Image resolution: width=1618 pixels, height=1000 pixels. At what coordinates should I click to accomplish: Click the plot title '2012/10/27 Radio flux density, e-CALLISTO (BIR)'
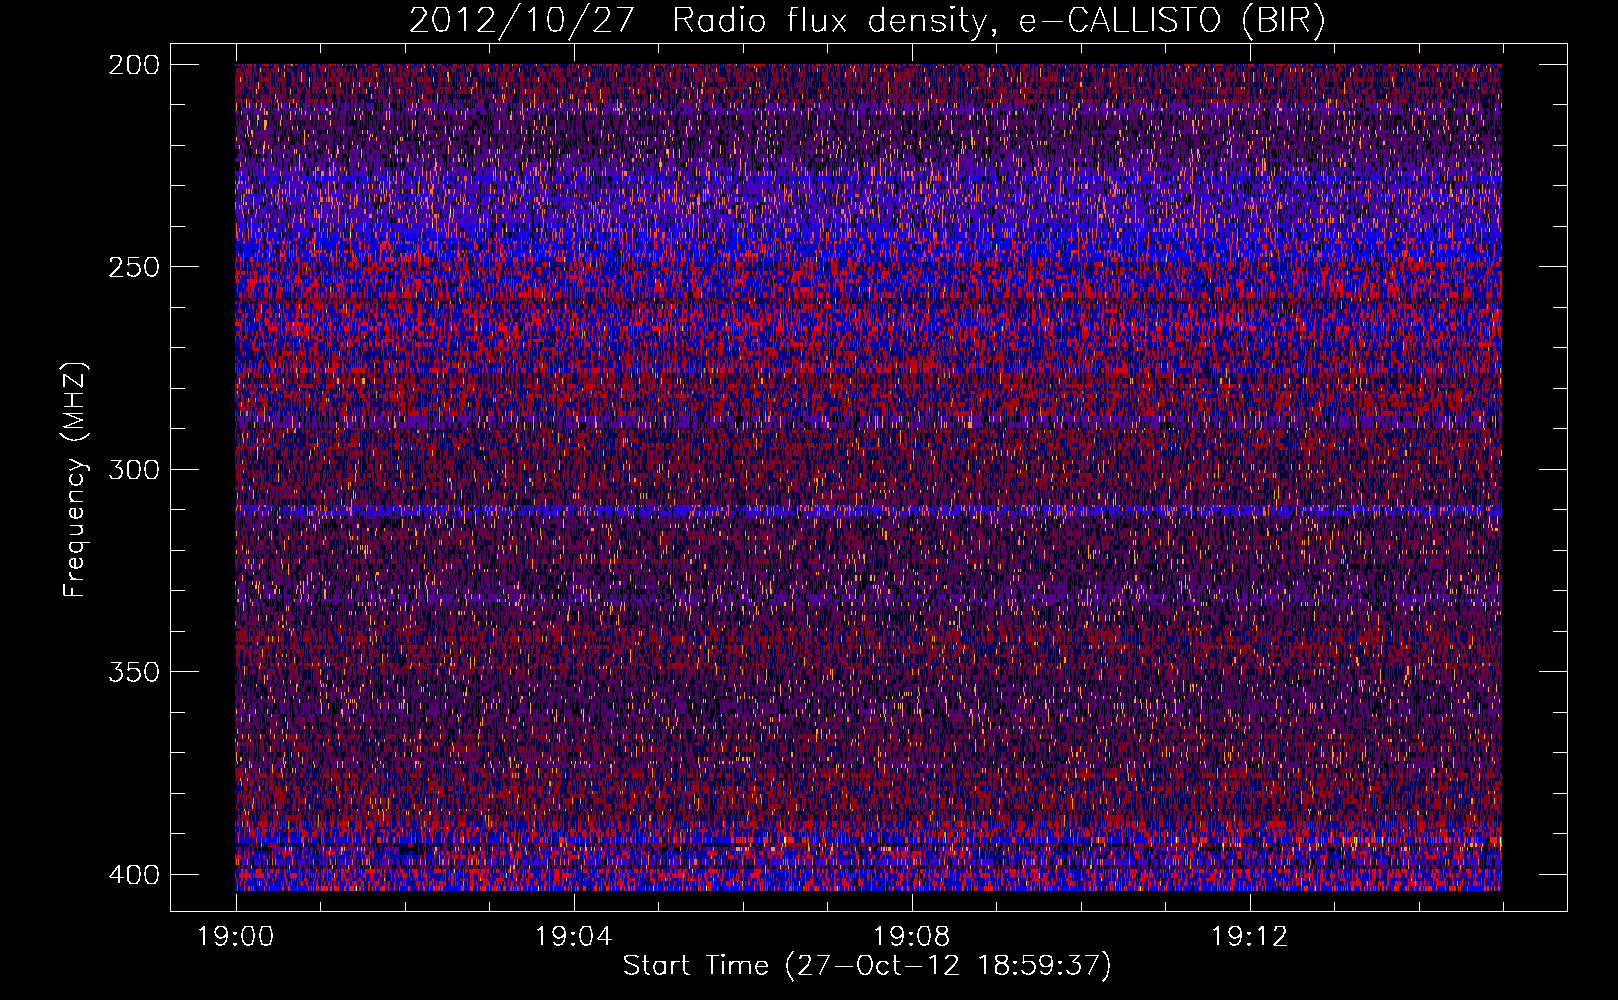867,21
